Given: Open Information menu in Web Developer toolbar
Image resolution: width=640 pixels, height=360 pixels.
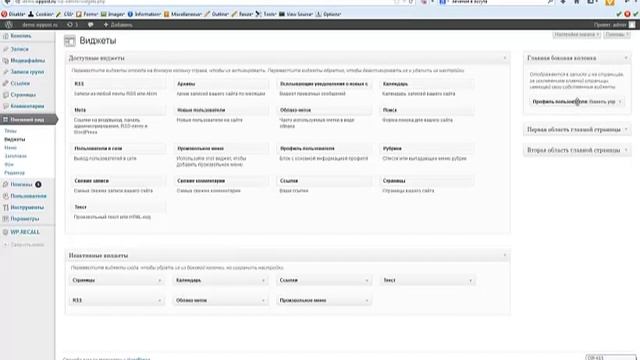Looking at the screenshot, I should pyautogui.click(x=144, y=14).
